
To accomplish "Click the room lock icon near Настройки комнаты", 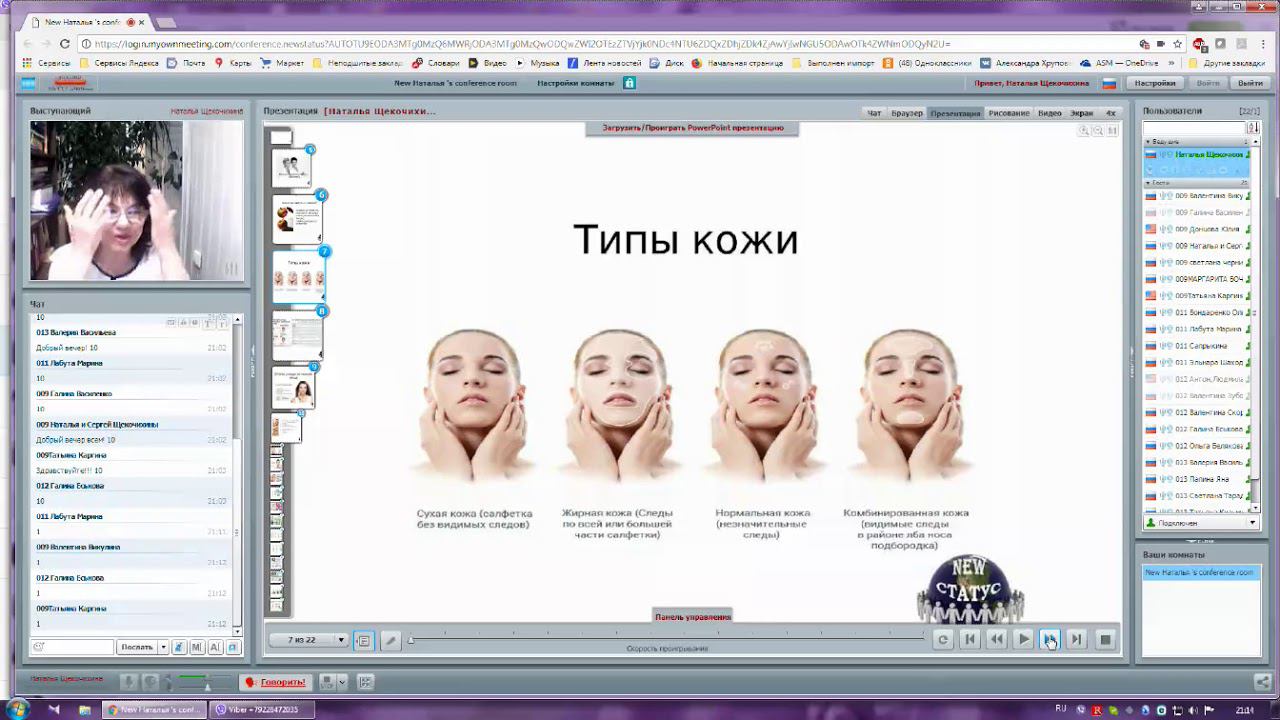I will [629, 83].
